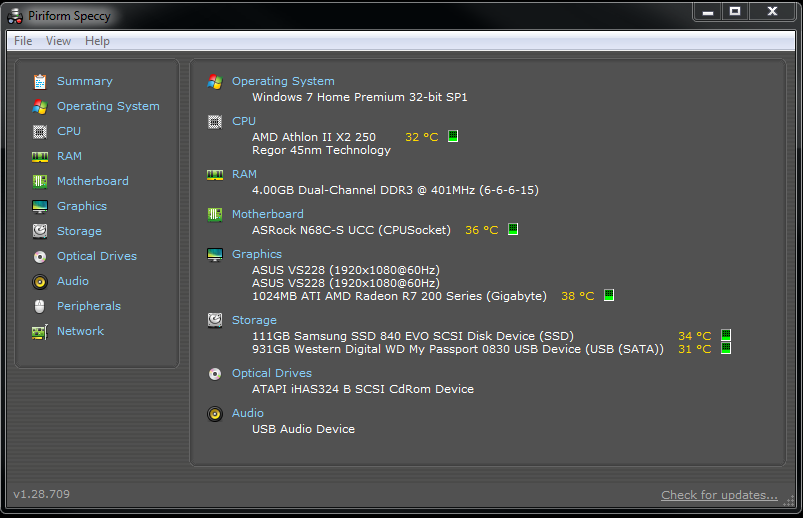Click the AMD Athlon II X2 250 text
Image resolution: width=803 pixels, height=518 pixels.
[x=314, y=137]
